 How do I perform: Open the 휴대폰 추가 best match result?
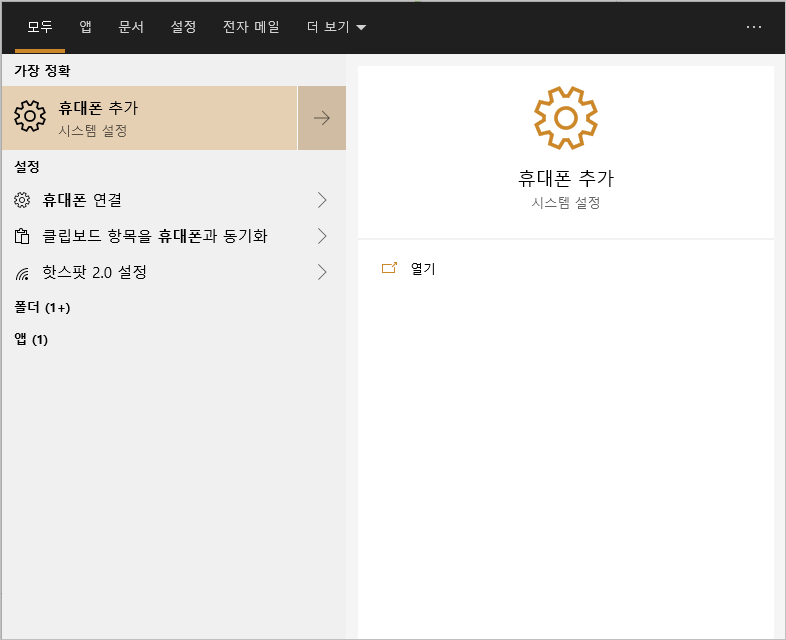pos(150,118)
